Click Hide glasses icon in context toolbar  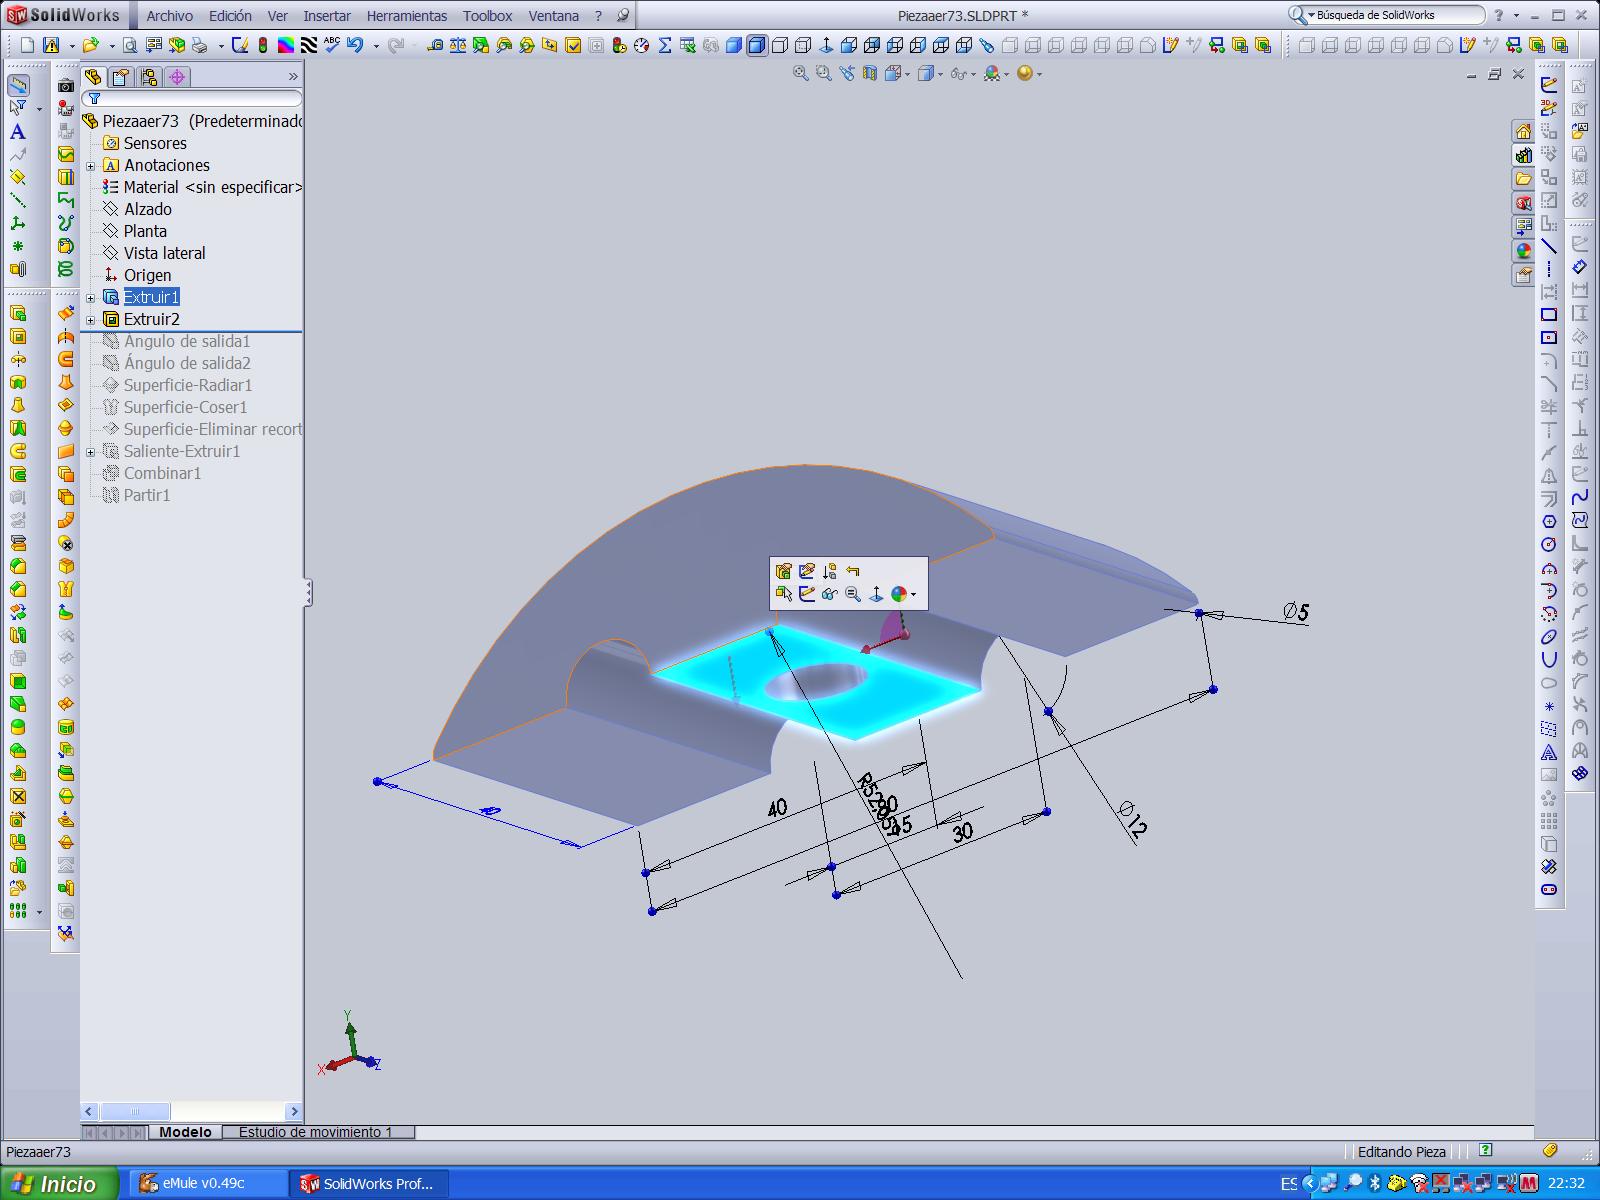(x=829, y=594)
